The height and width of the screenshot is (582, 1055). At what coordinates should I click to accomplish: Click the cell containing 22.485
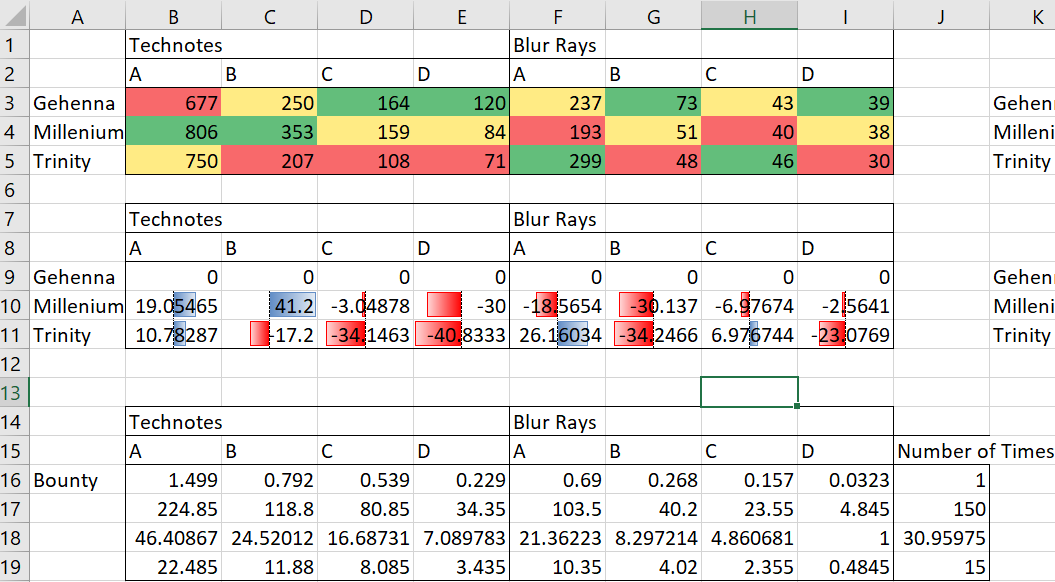pos(174,567)
